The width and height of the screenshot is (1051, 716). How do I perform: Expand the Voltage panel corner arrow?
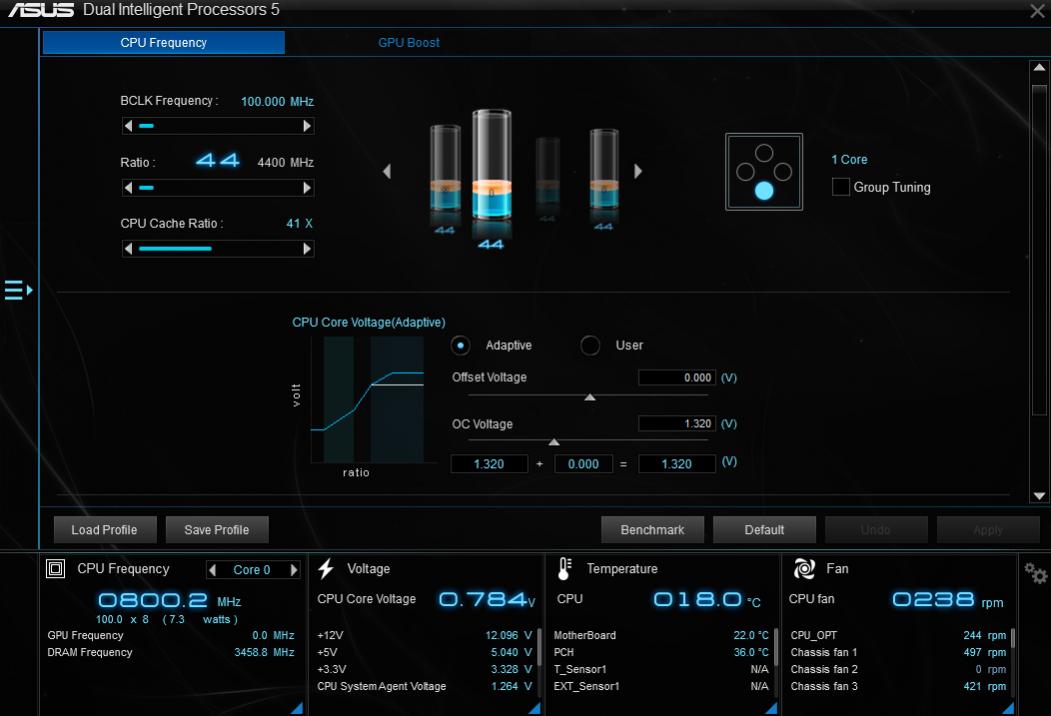[x=534, y=708]
